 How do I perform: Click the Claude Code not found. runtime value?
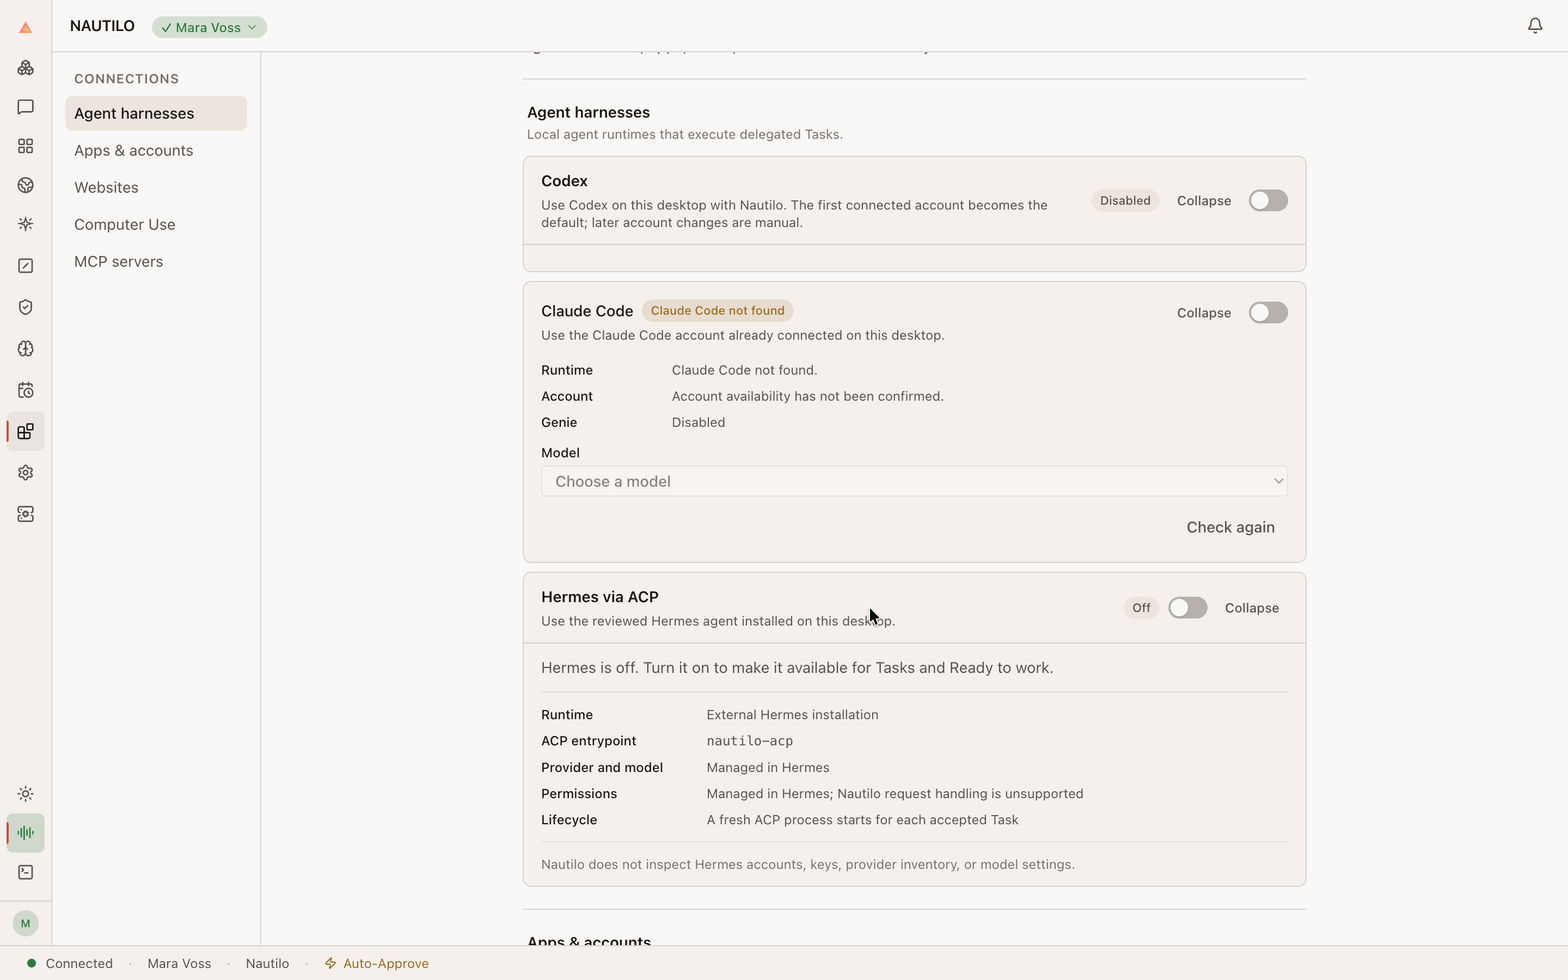coord(745,370)
